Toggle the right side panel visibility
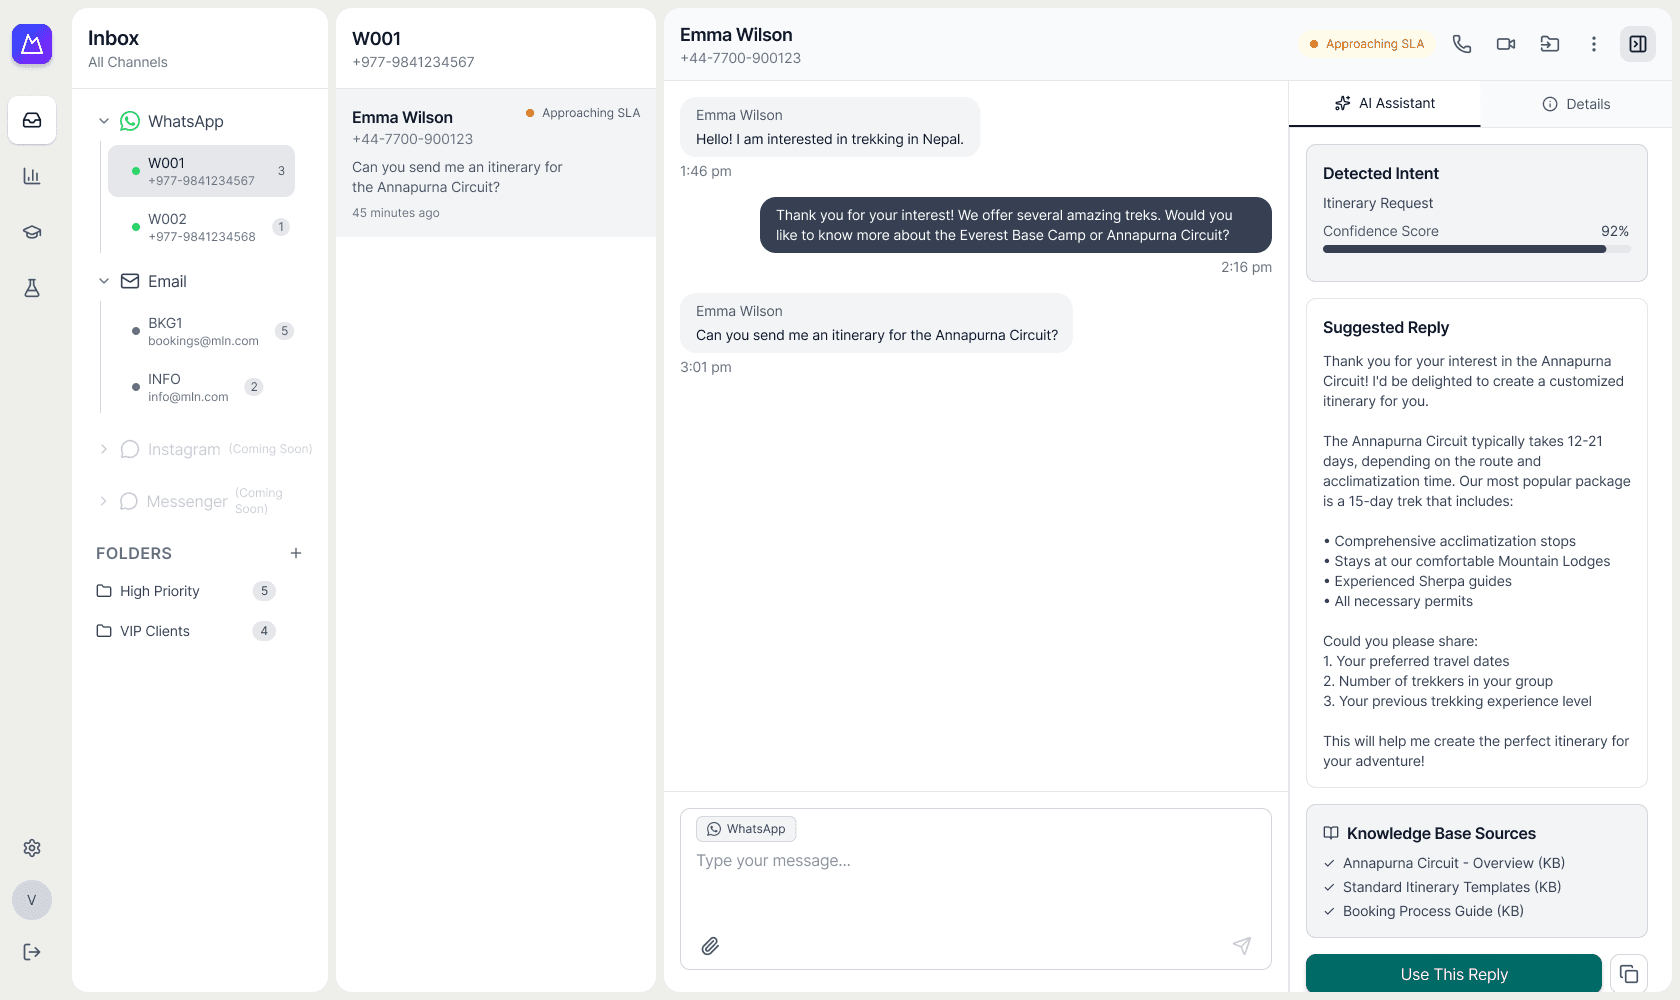The image size is (1680, 1000). [1638, 44]
